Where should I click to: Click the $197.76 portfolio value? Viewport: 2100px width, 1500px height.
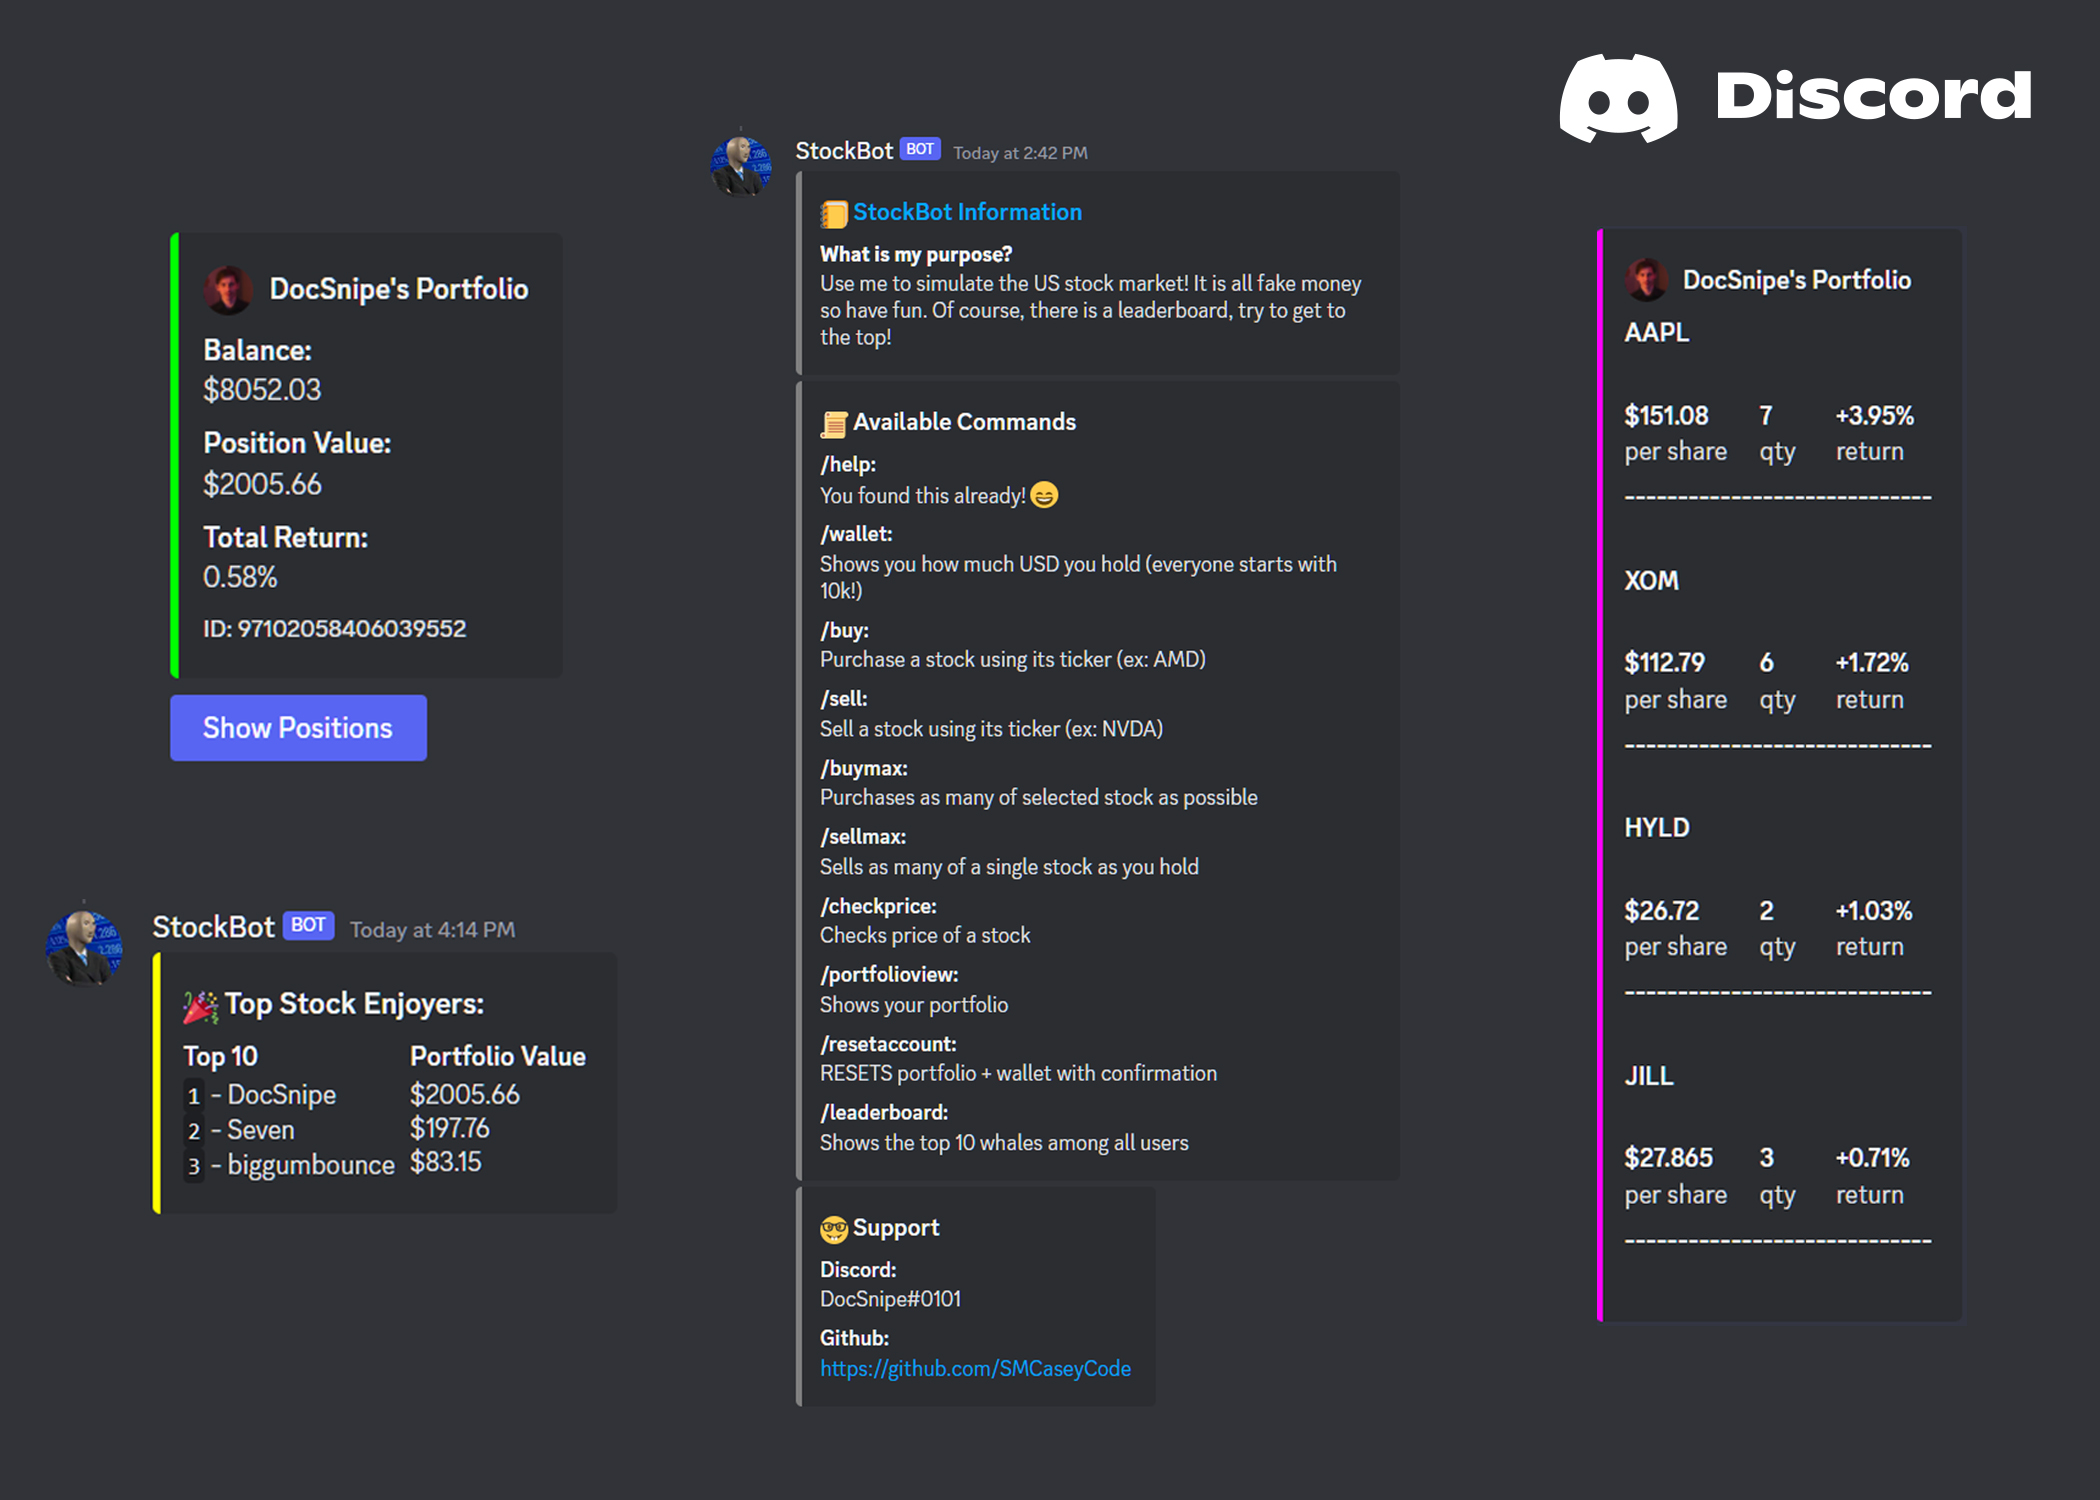(449, 1128)
